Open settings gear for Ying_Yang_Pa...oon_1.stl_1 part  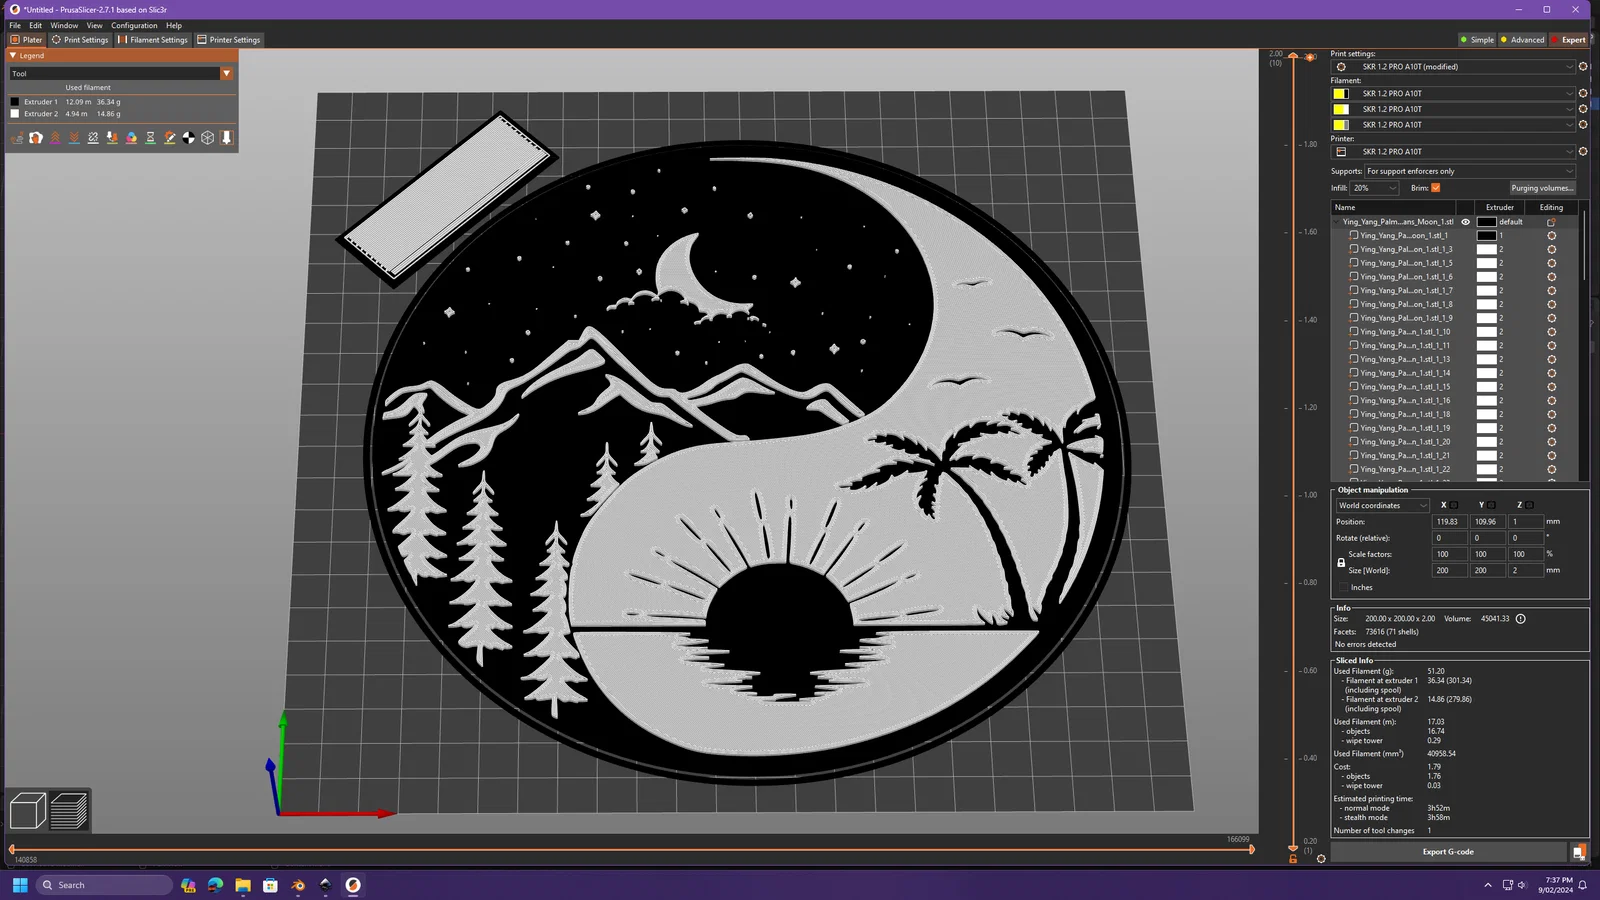pyautogui.click(x=1552, y=236)
